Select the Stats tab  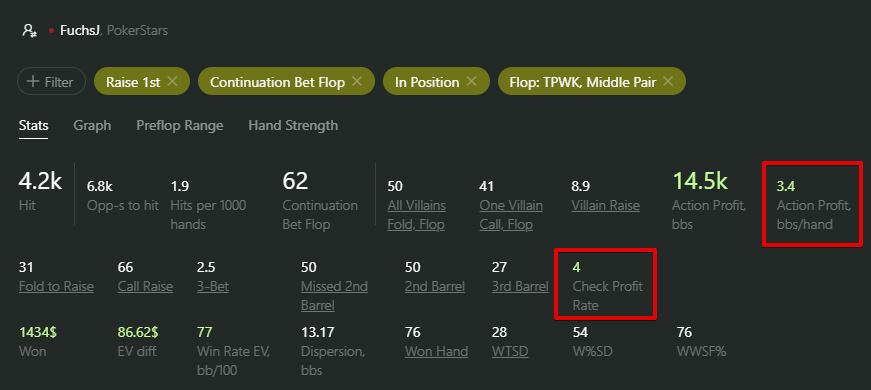[x=33, y=126]
